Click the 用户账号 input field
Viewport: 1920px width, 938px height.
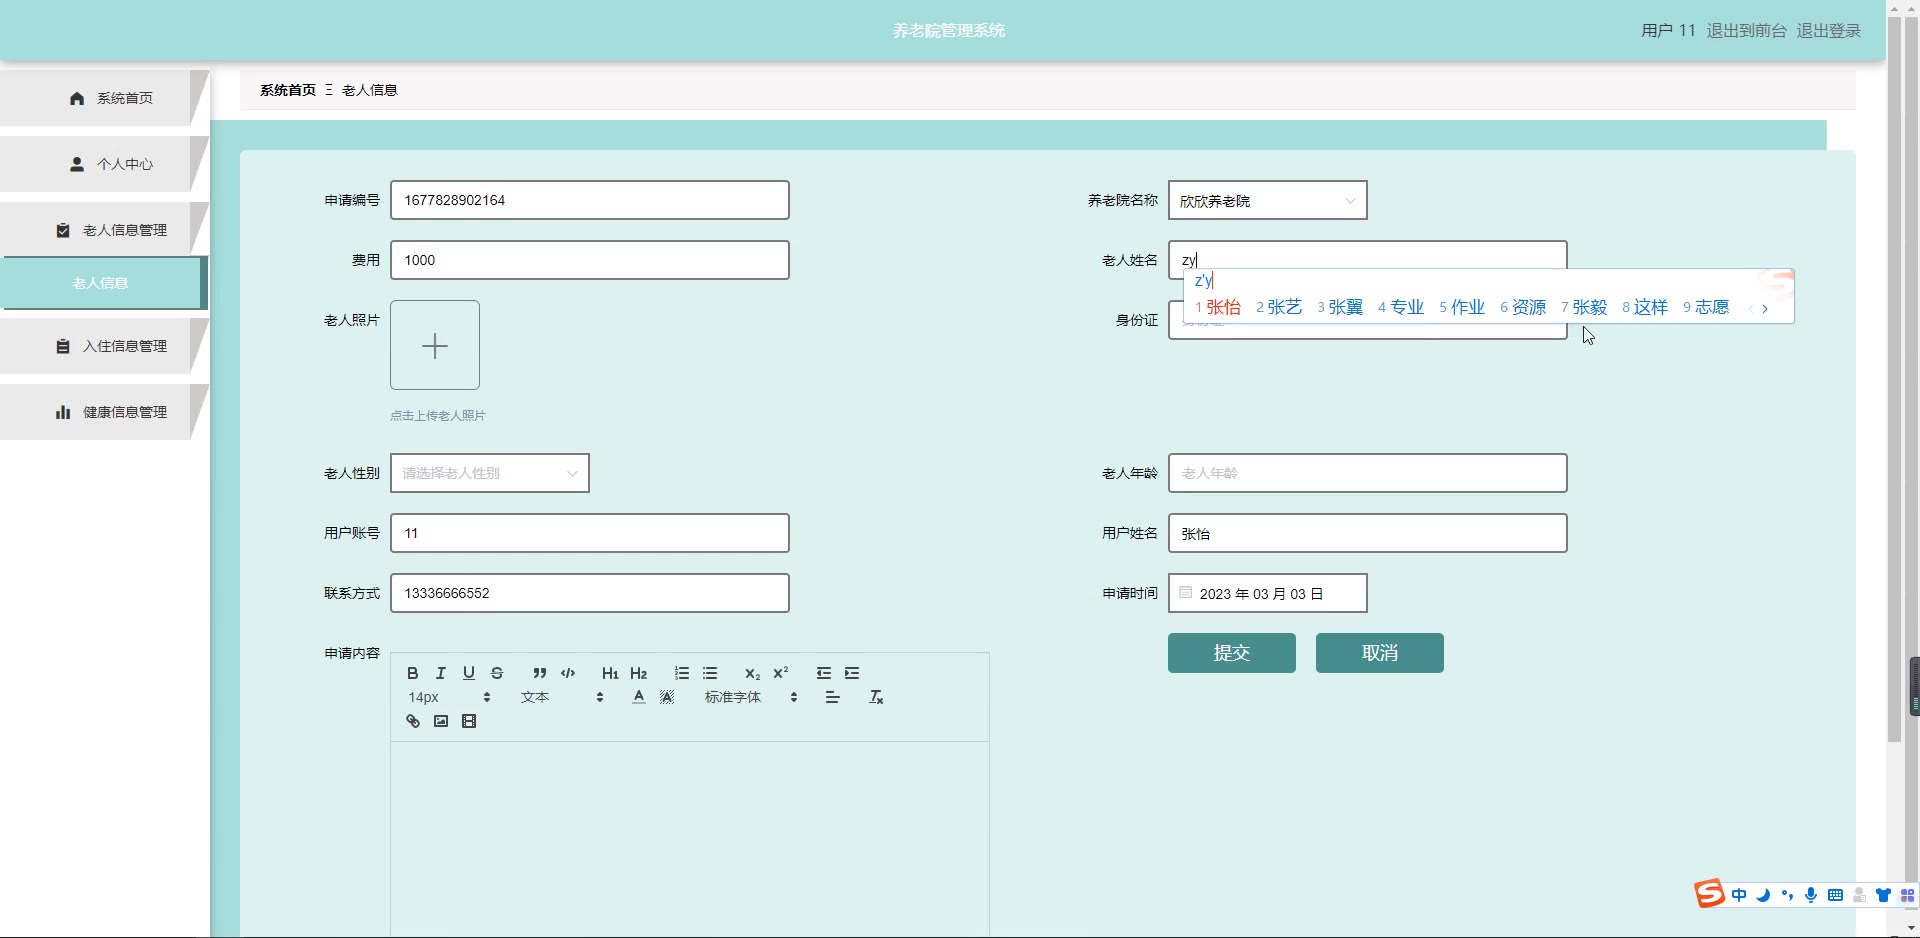pyautogui.click(x=590, y=533)
